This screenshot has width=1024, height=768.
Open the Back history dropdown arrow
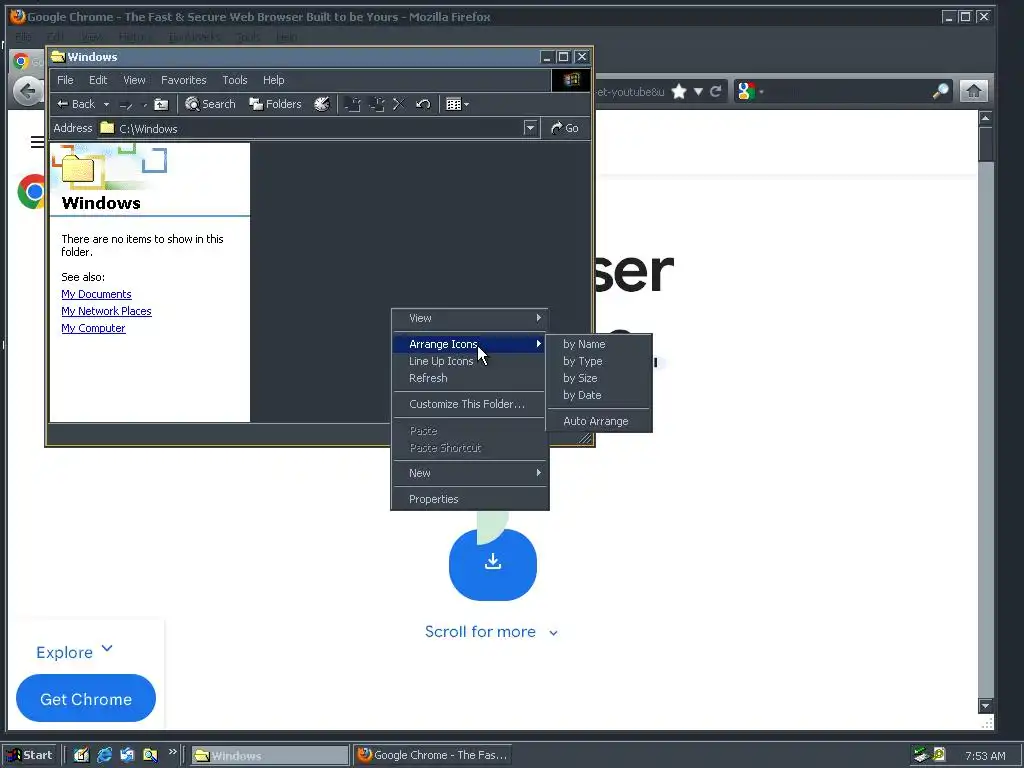pyautogui.click(x=106, y=104)
